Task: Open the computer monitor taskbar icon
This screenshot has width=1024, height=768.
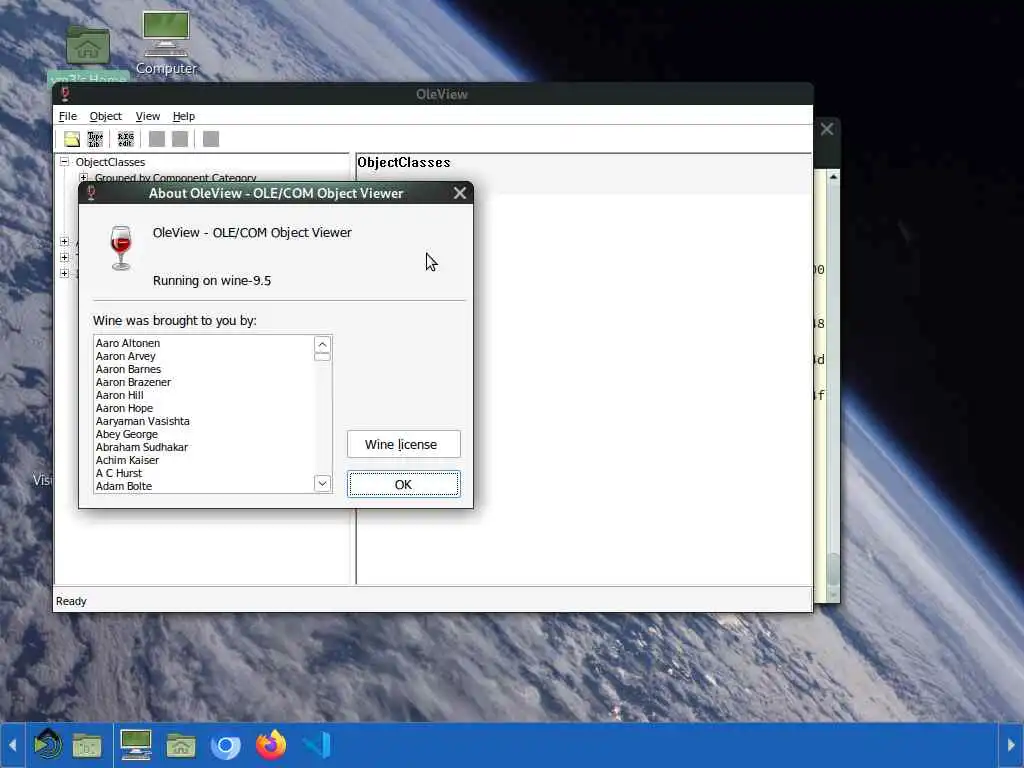Action: tap(136, 745)
